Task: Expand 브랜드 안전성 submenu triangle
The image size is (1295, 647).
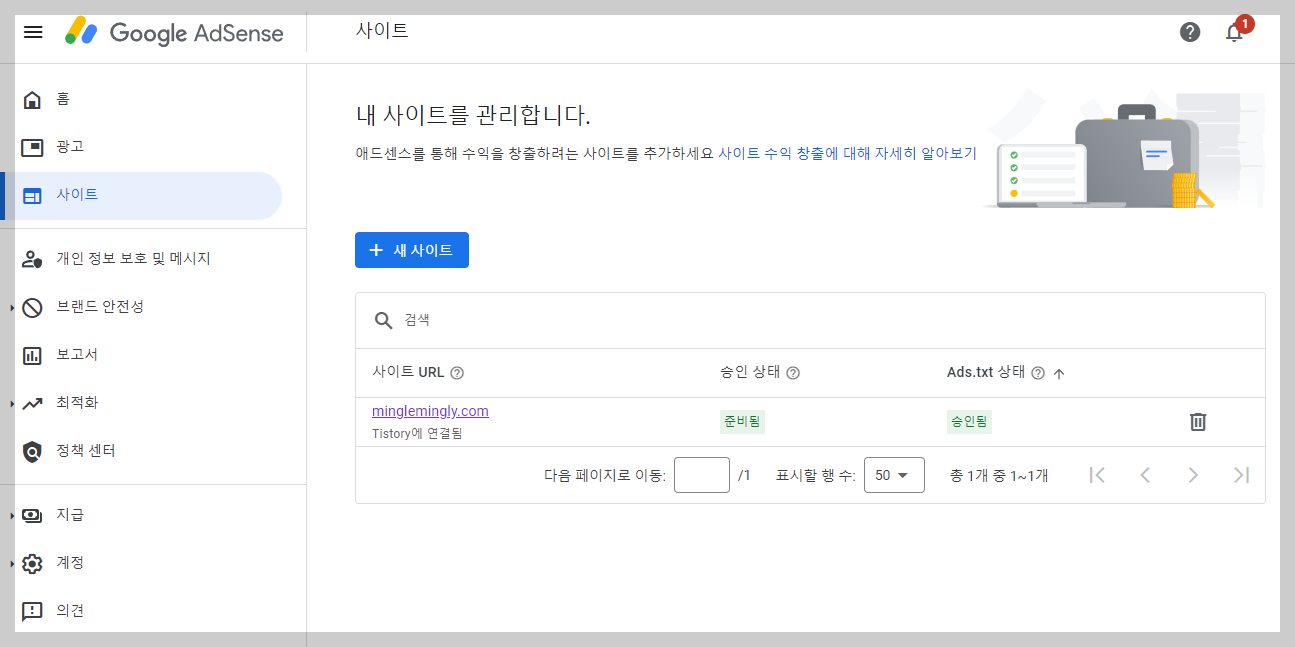Action: [12, 307]
